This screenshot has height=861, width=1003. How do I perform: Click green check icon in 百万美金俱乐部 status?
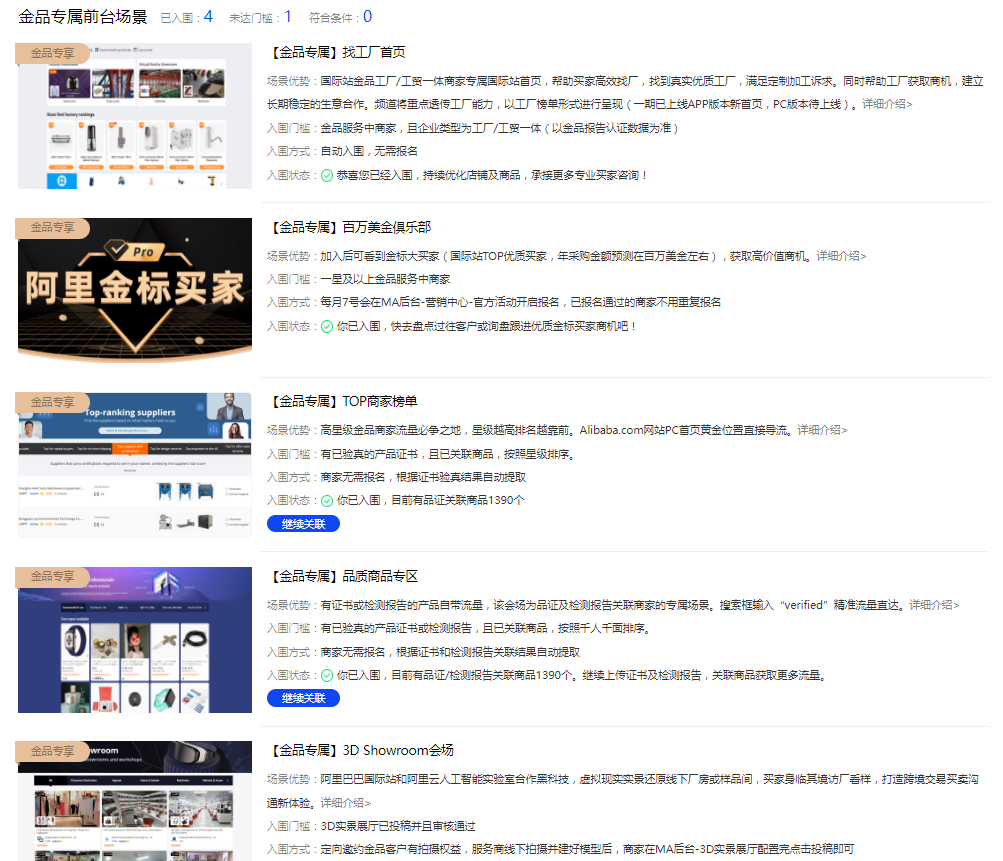(x=327, y=326)
